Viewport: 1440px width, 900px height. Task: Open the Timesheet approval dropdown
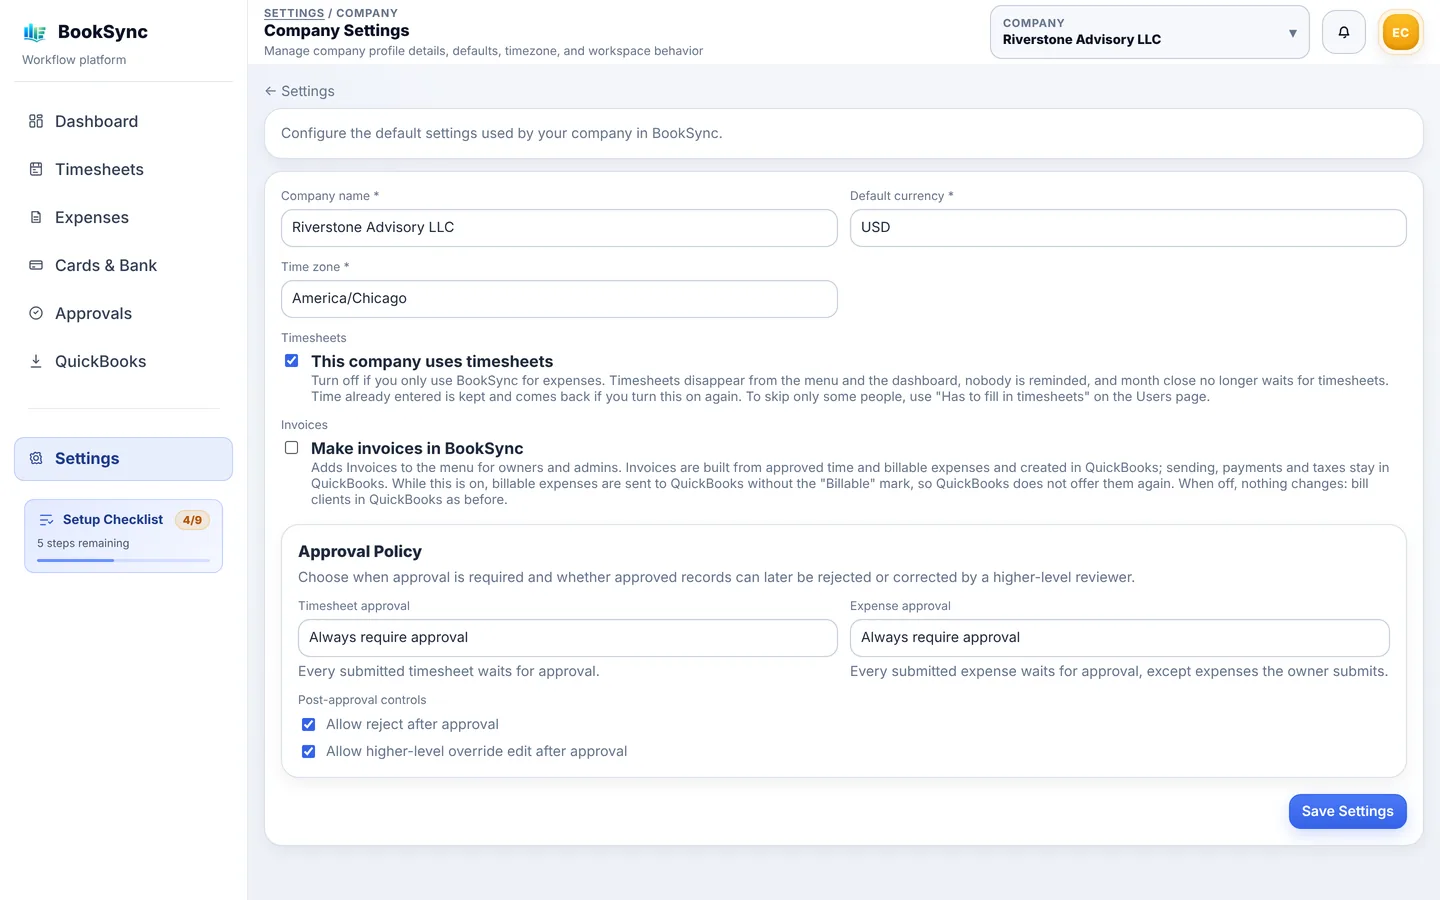coord(567,638)
